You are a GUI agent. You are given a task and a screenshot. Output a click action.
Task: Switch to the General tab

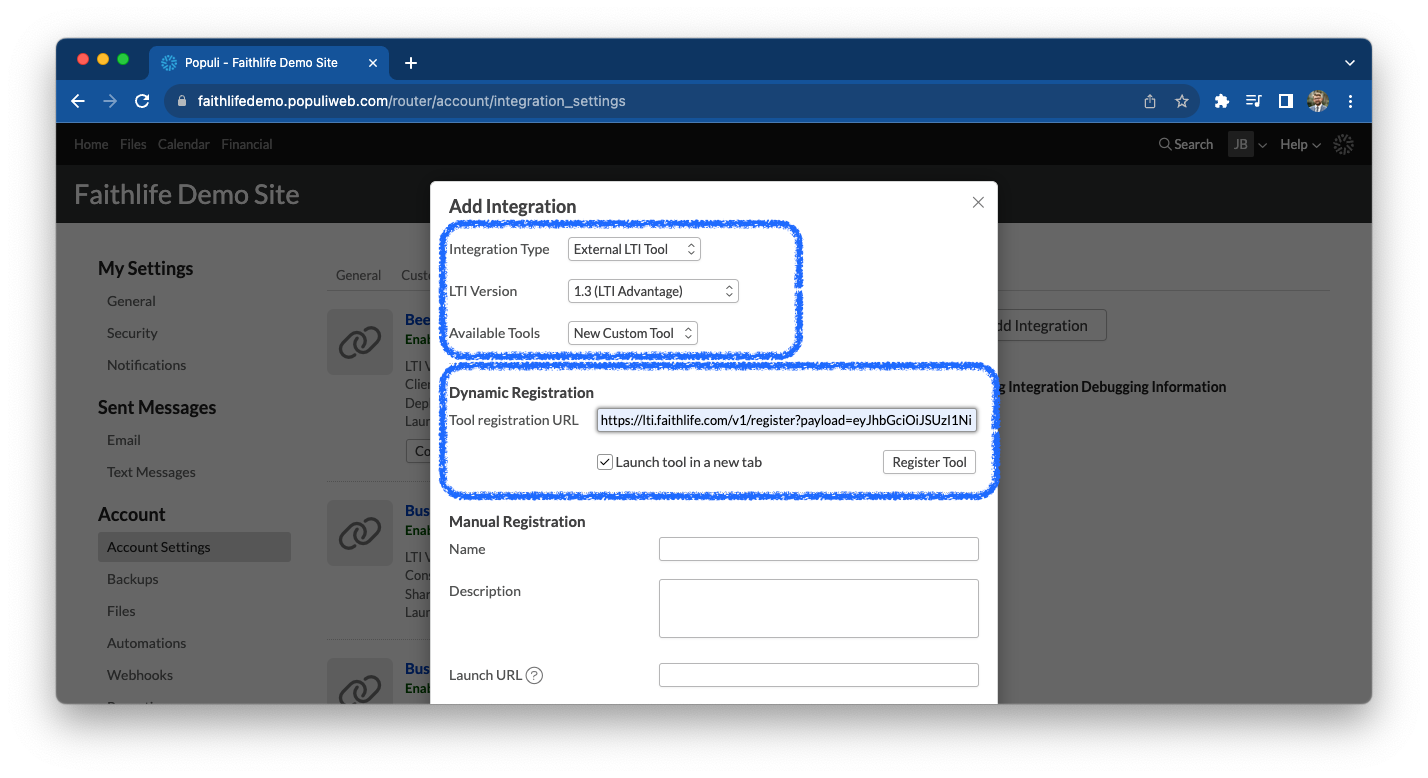(358, 275)
